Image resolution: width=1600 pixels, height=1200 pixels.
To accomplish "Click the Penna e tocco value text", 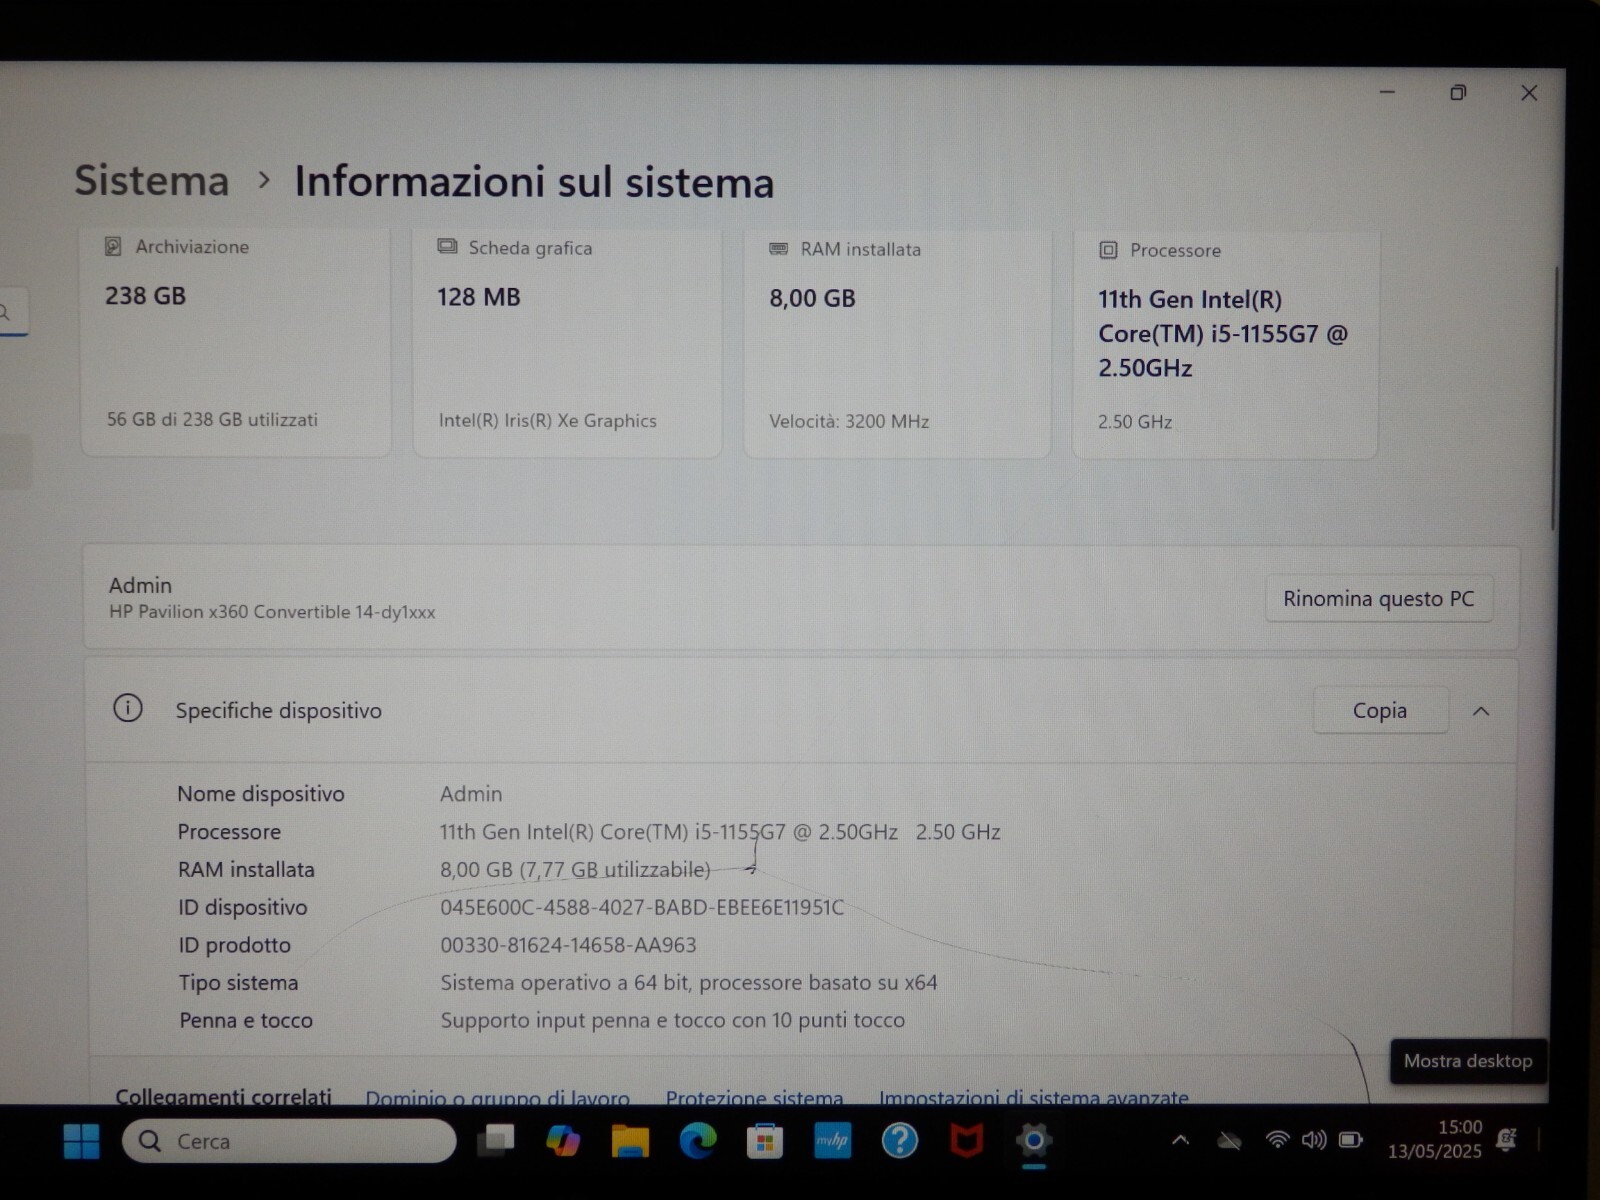I will coord(673,1020).
